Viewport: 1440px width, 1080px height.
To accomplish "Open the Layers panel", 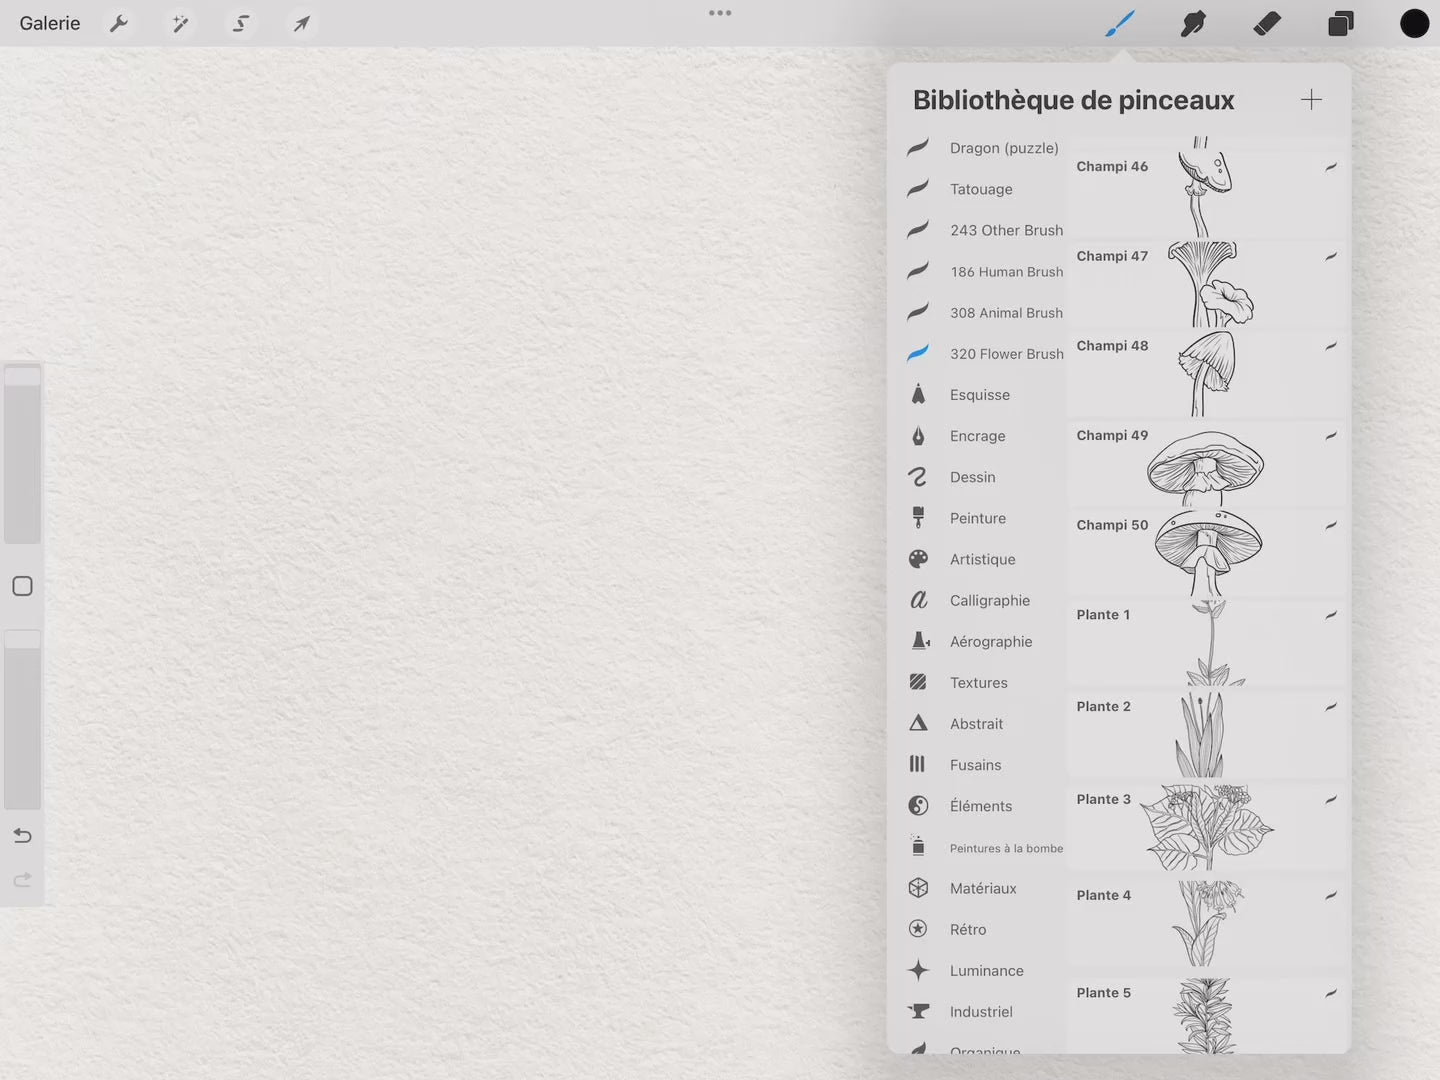I will pos(1340,23).
